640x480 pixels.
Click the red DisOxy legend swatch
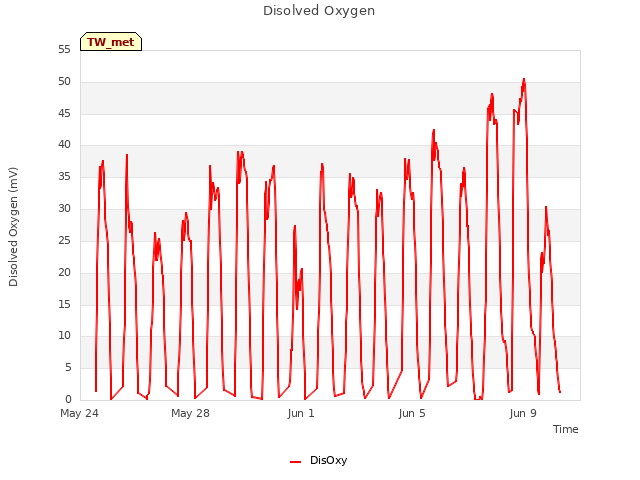pos(295,462)
